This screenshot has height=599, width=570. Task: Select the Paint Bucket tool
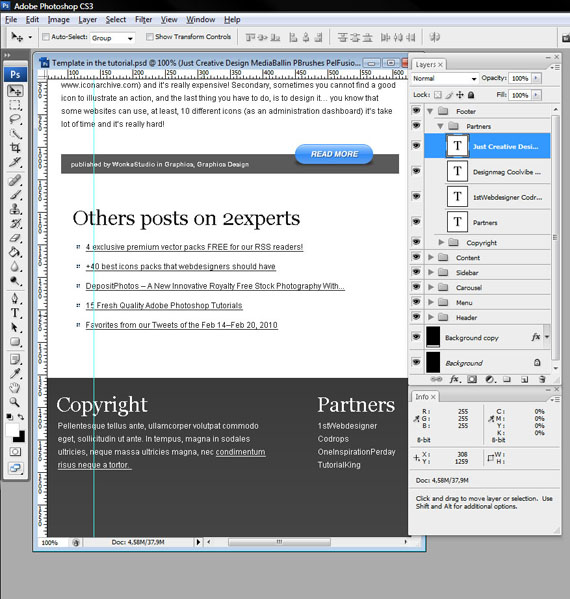(x=15, y=252)
